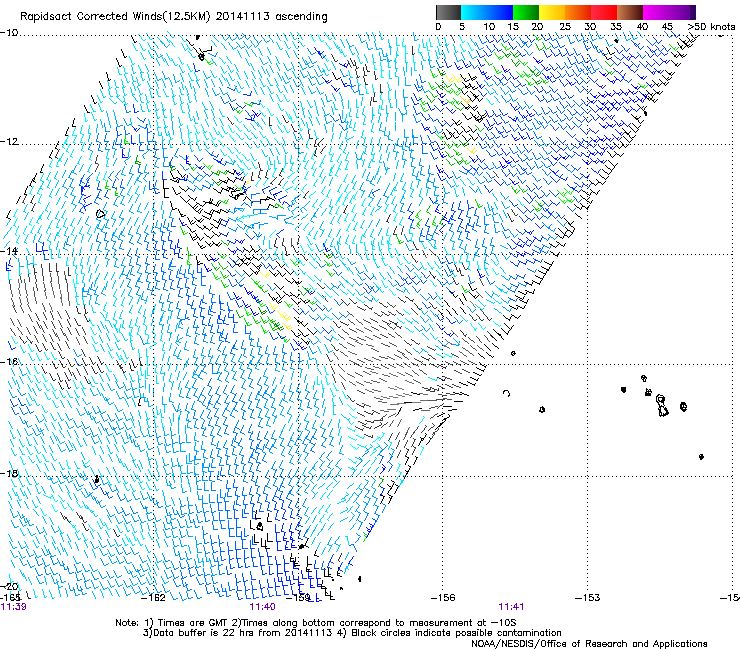740x650 pixels.
Task: Click the purple '11:39' time stamp
Action: click(13, 607)
